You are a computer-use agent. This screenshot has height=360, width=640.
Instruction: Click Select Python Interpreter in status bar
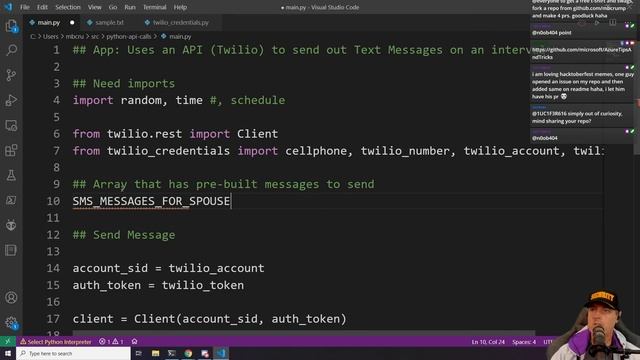click(56, 342)
